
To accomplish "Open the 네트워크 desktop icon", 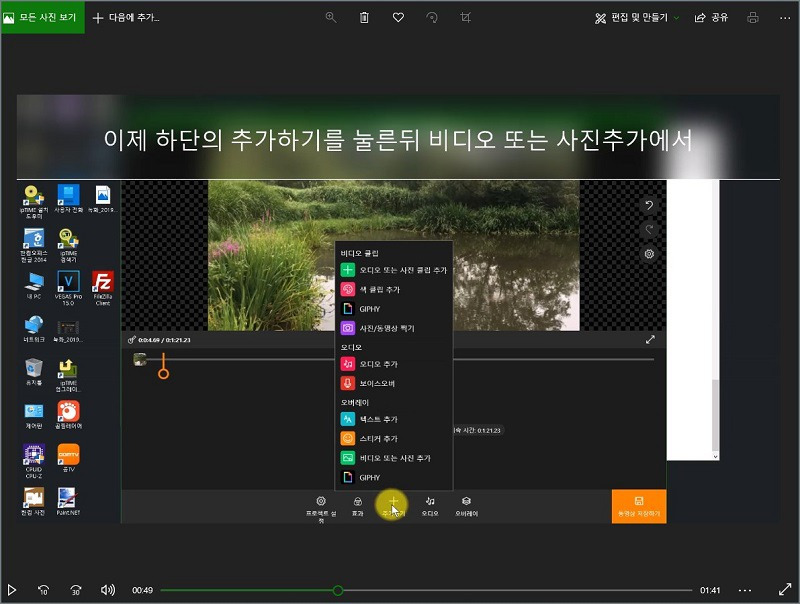I will (34, 329).
